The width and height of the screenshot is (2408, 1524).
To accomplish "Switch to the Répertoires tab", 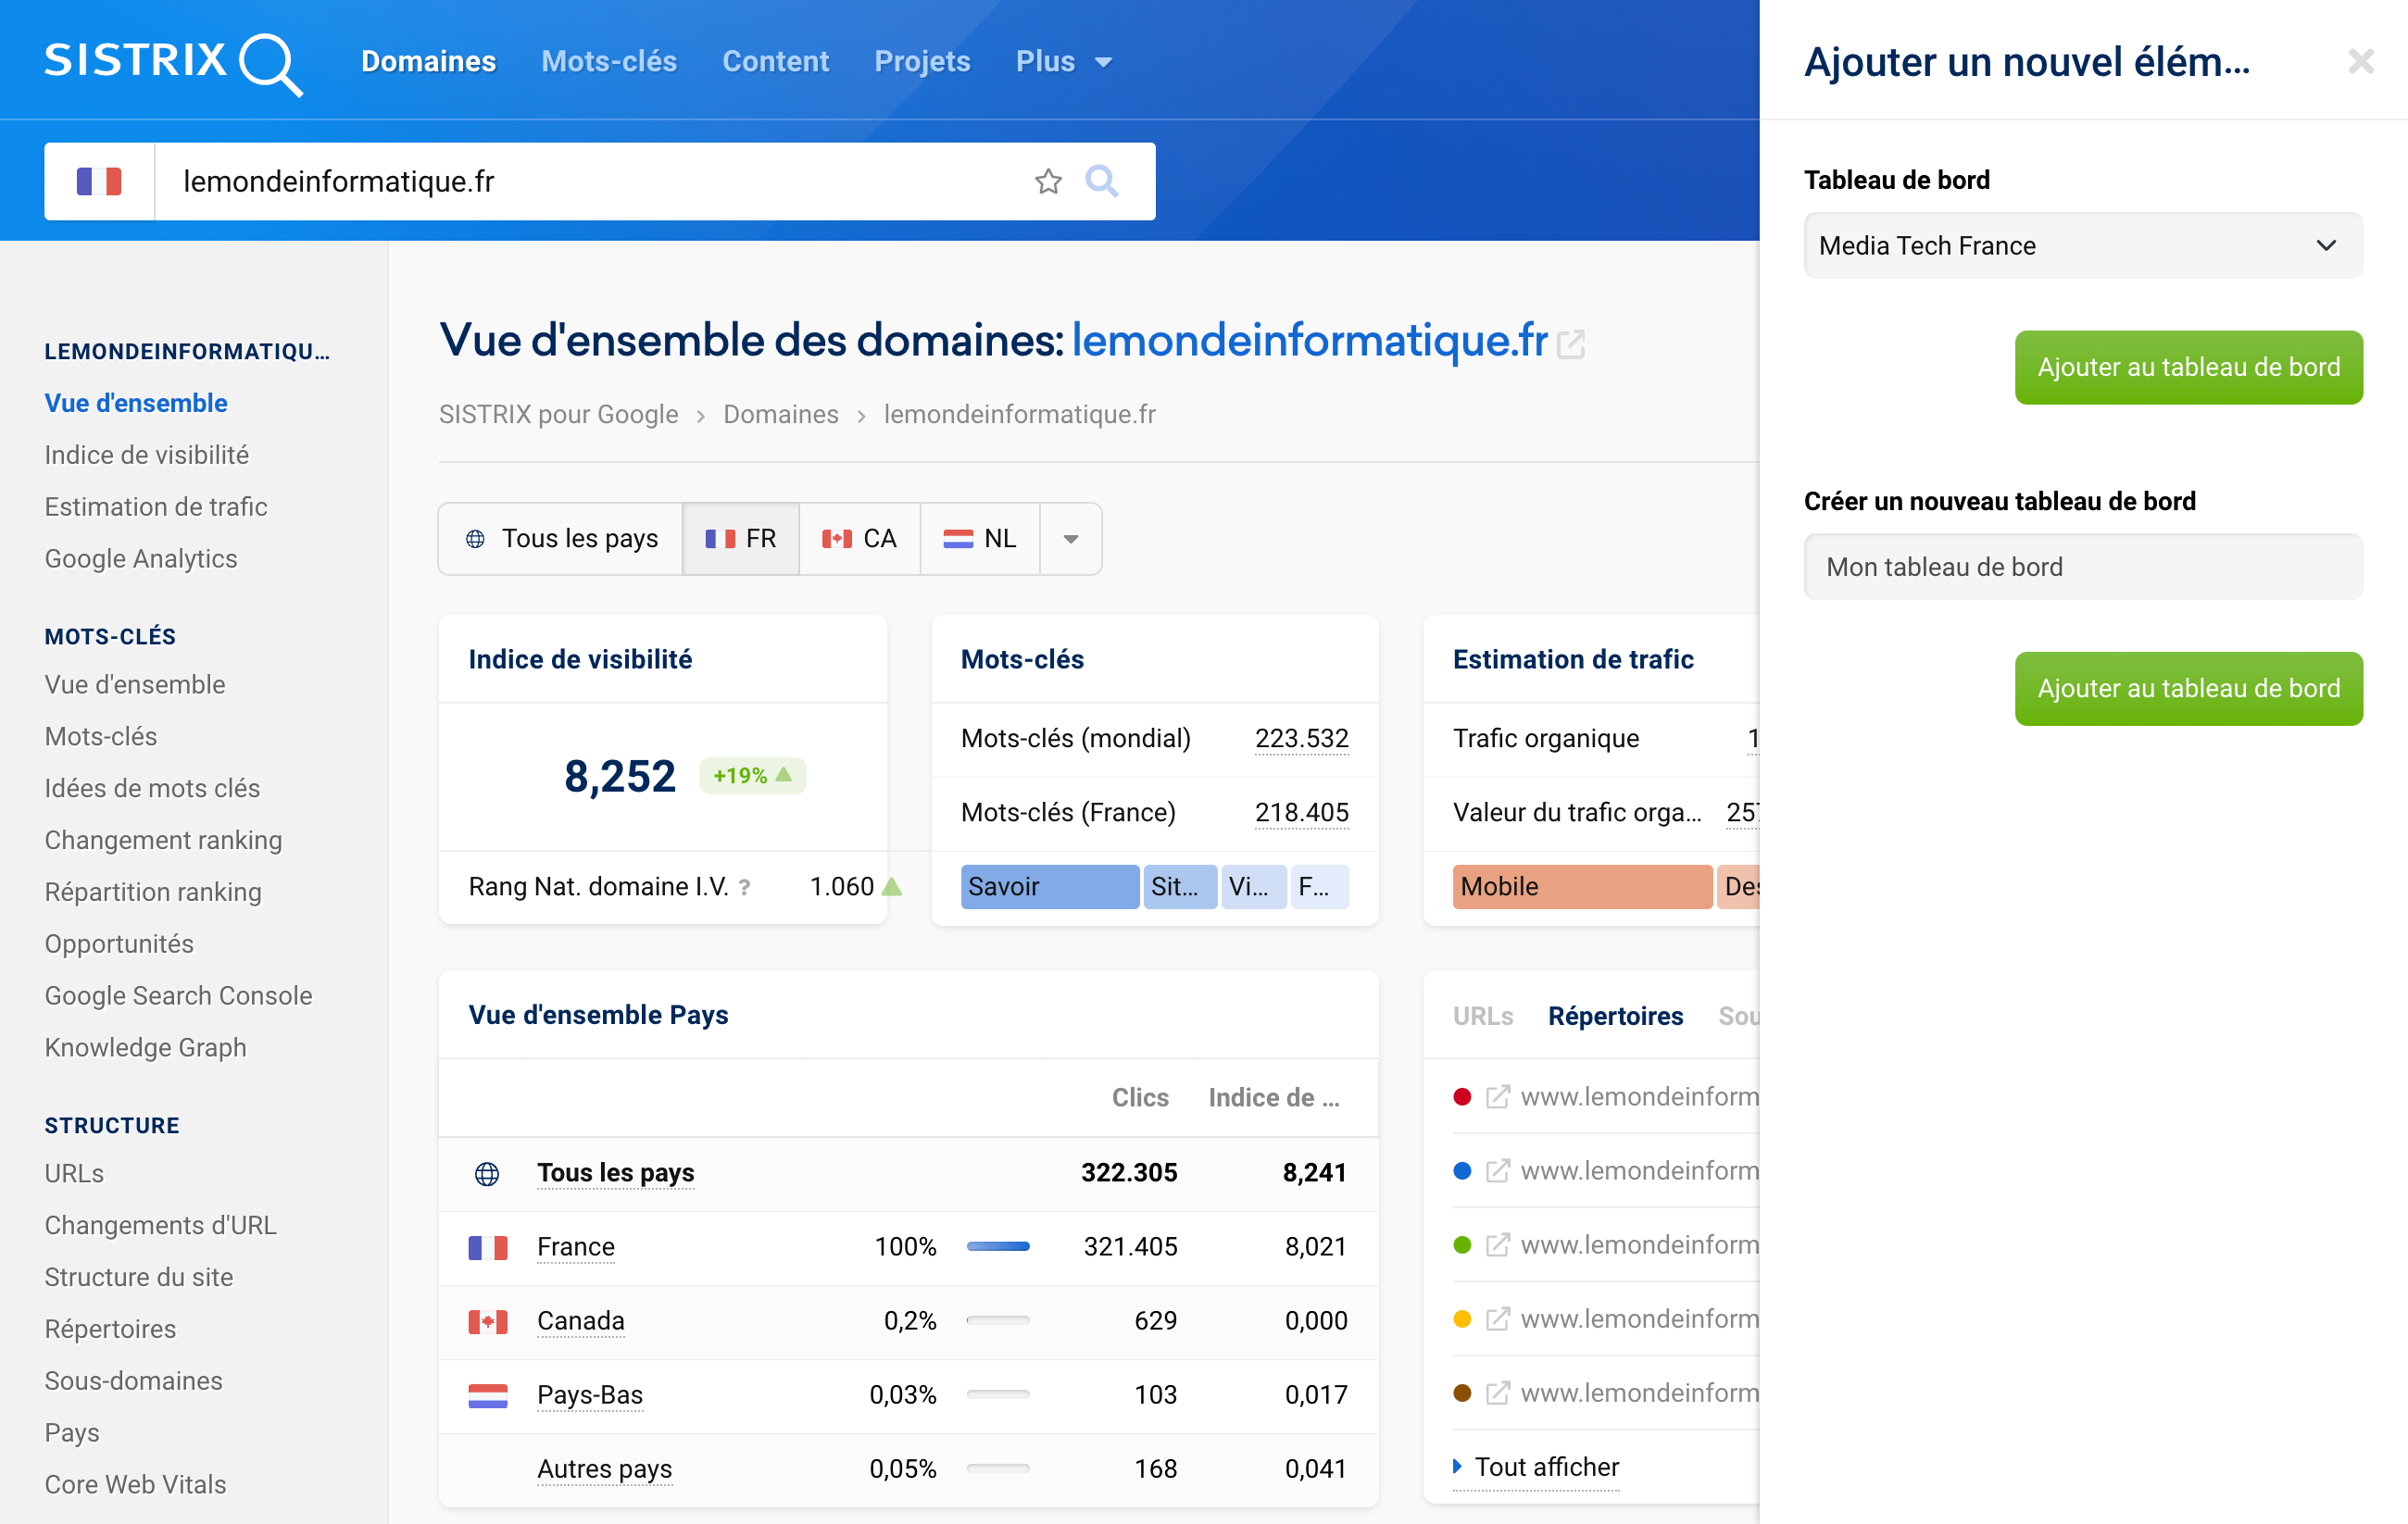I will click(x=1615, y=1016).
